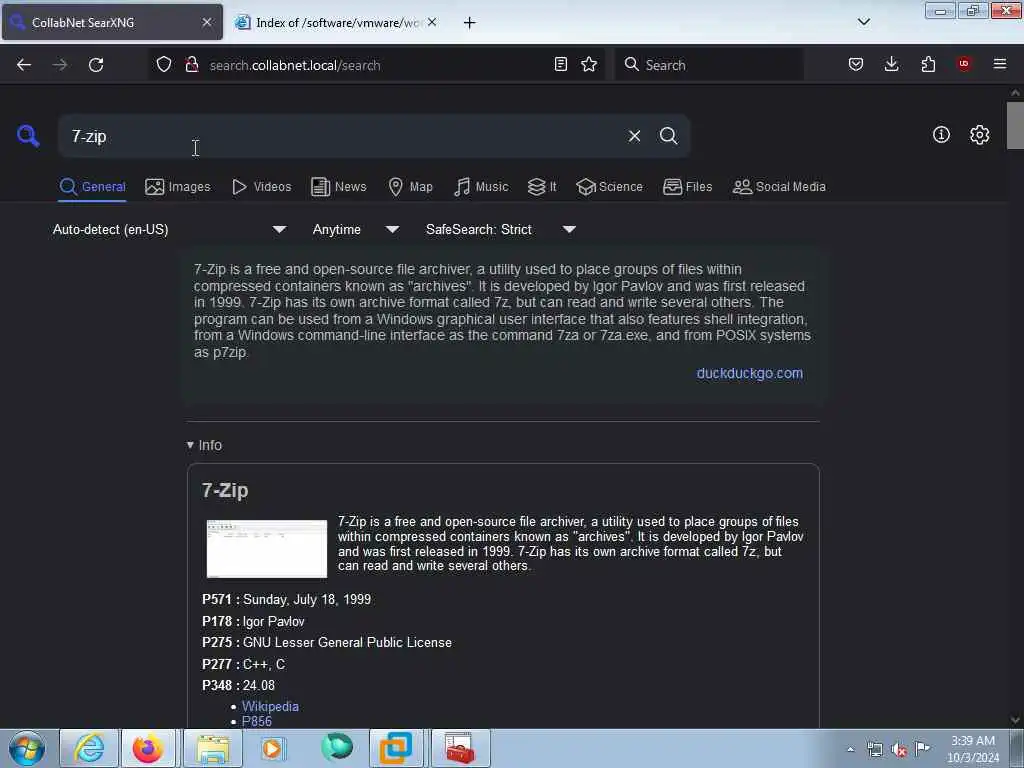The image size is (1024, 768).
Task: Open the Pocket save icon
Action: tap(856, 64)
